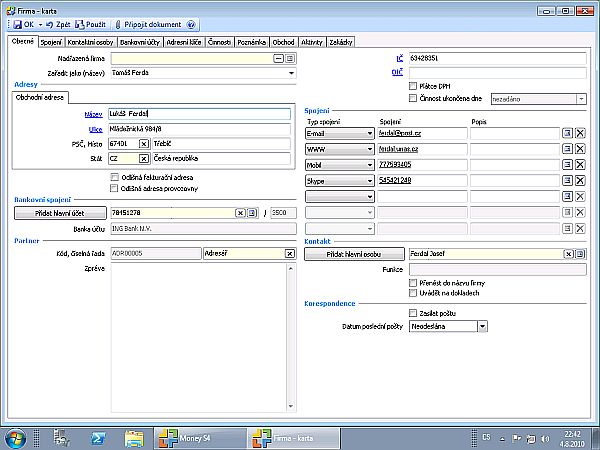Enable Odlišná adresa provozovny checkbox
Viewport: 600px width, 450px height.
tap(114, 188)
